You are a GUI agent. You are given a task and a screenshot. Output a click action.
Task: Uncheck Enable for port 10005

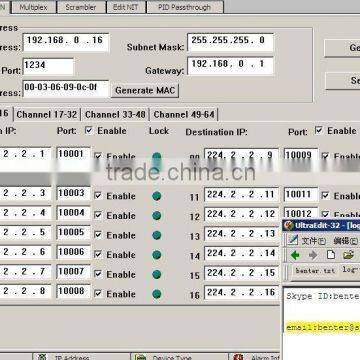tap(98, 235)
